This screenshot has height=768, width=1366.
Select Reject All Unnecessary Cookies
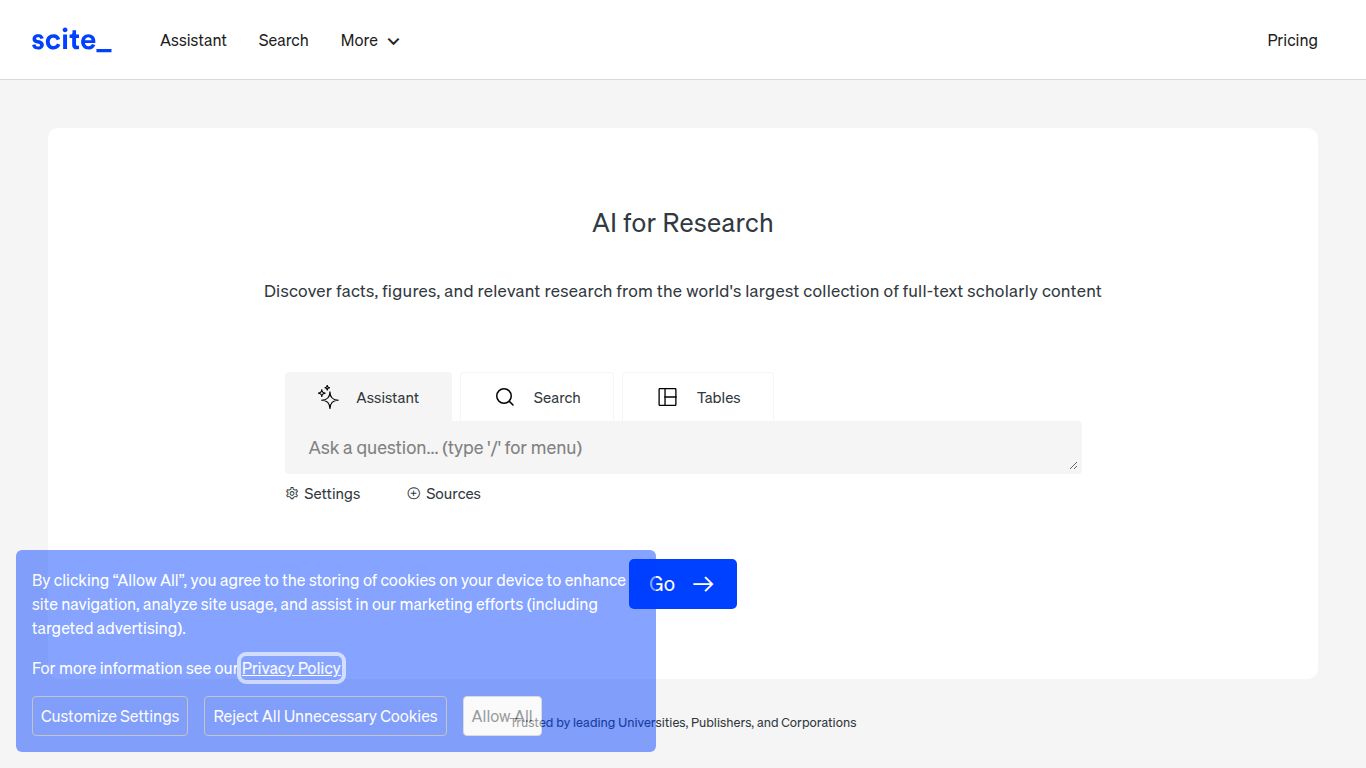(325, 716)
